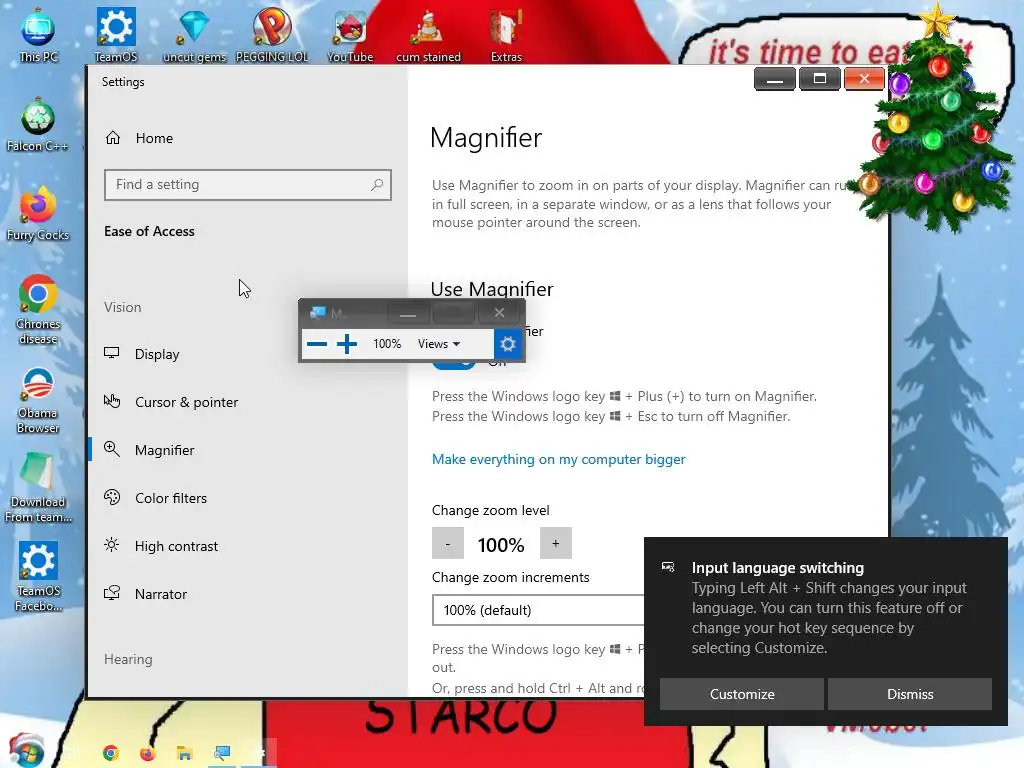This screenshot has height=768, width=1024.
Task: Open File Explorer from the taskbar
Action: (x=185, y=753)
